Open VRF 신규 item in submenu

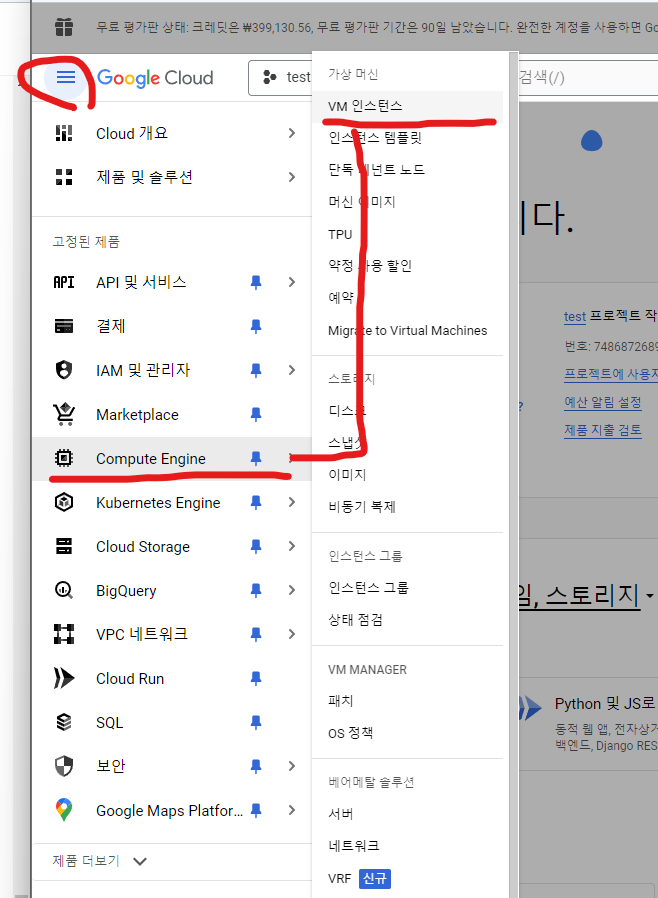359,879
